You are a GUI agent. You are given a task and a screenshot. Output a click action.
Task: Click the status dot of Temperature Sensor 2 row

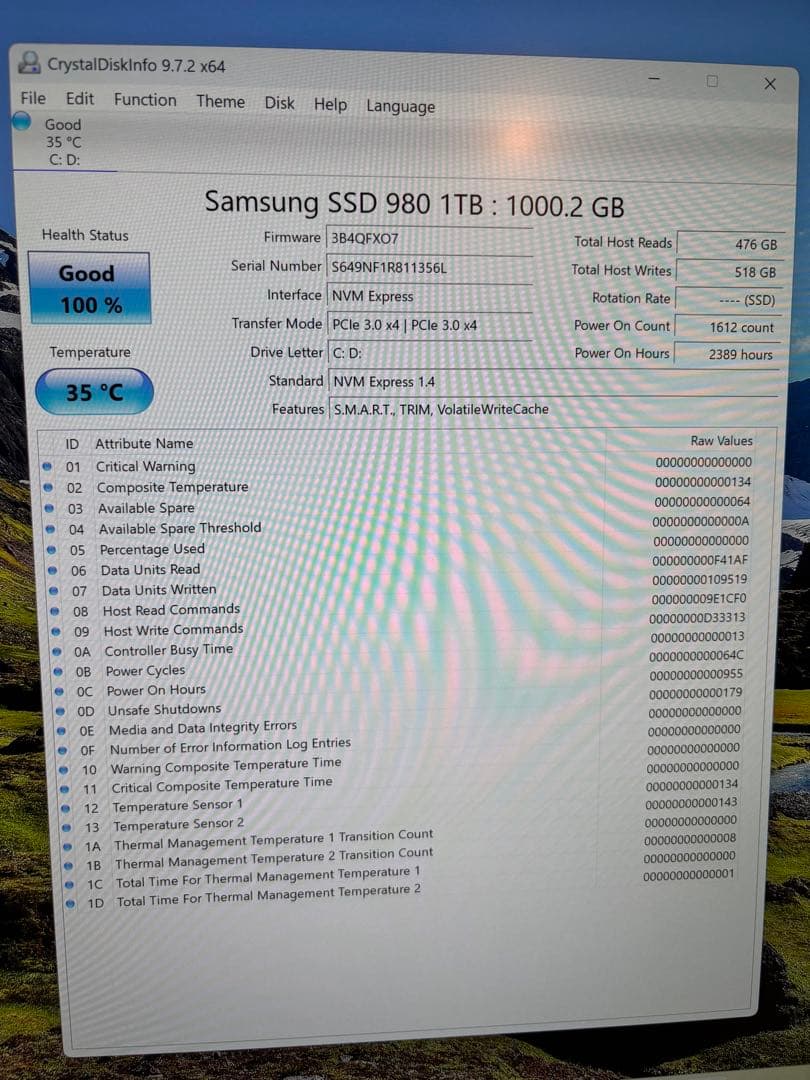[68, 828]
